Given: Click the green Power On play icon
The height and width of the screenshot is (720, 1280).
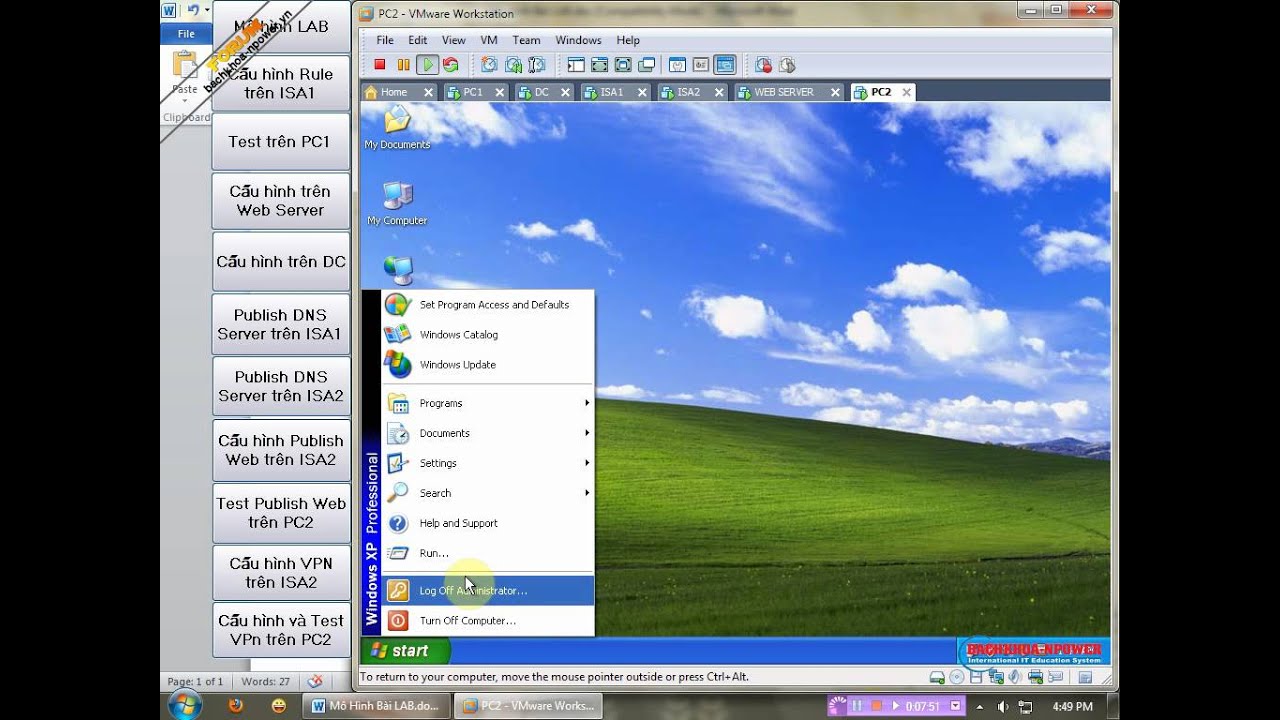Looking at the screenshot, I should click(427, 65).
